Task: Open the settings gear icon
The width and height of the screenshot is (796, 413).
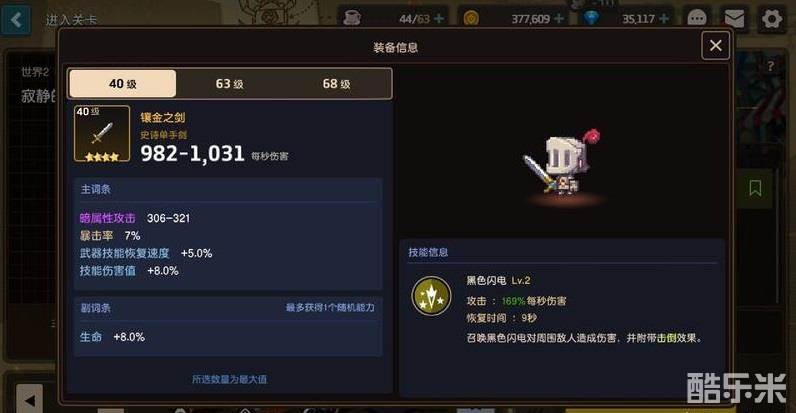Action: pyautogui.click(x=772, y=19)
